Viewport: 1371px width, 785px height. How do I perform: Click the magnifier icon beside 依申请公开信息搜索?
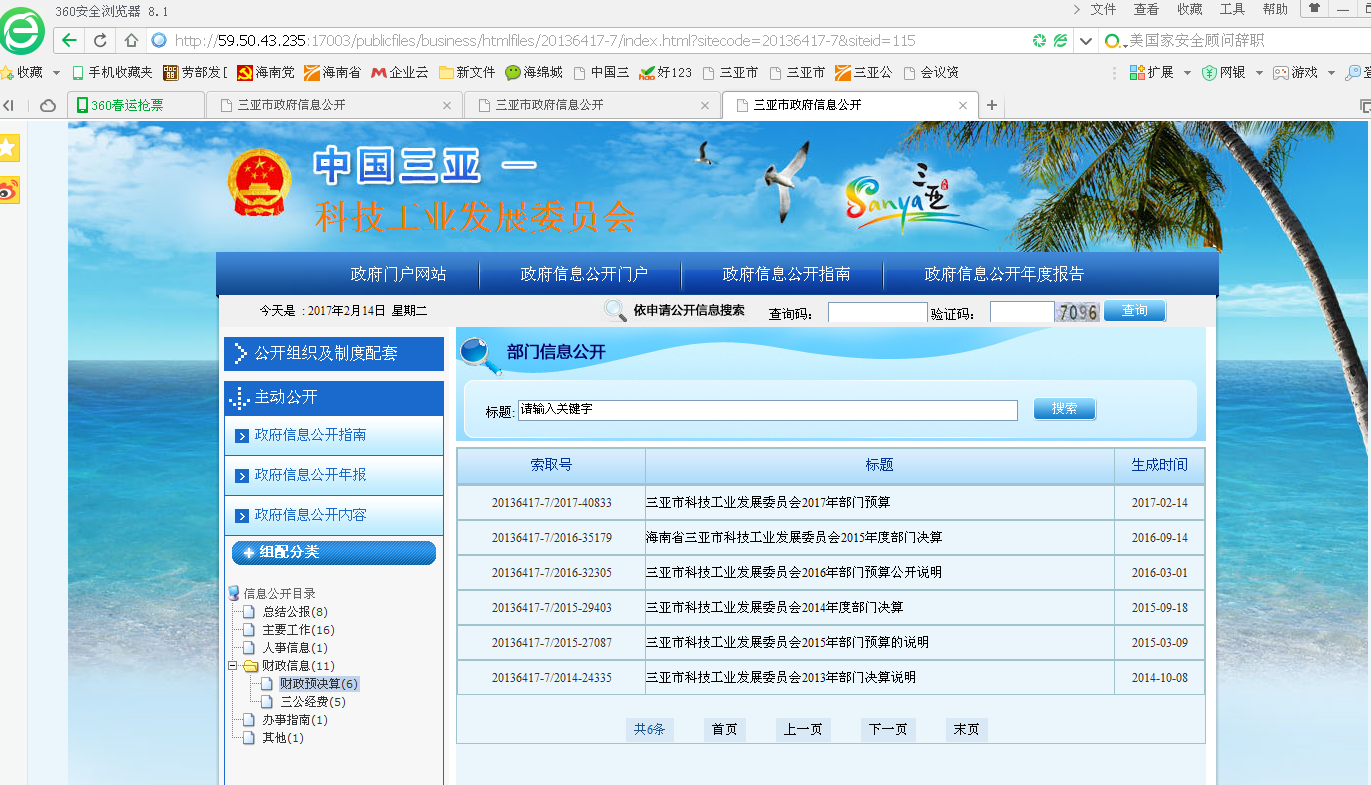tap(616, 311)
